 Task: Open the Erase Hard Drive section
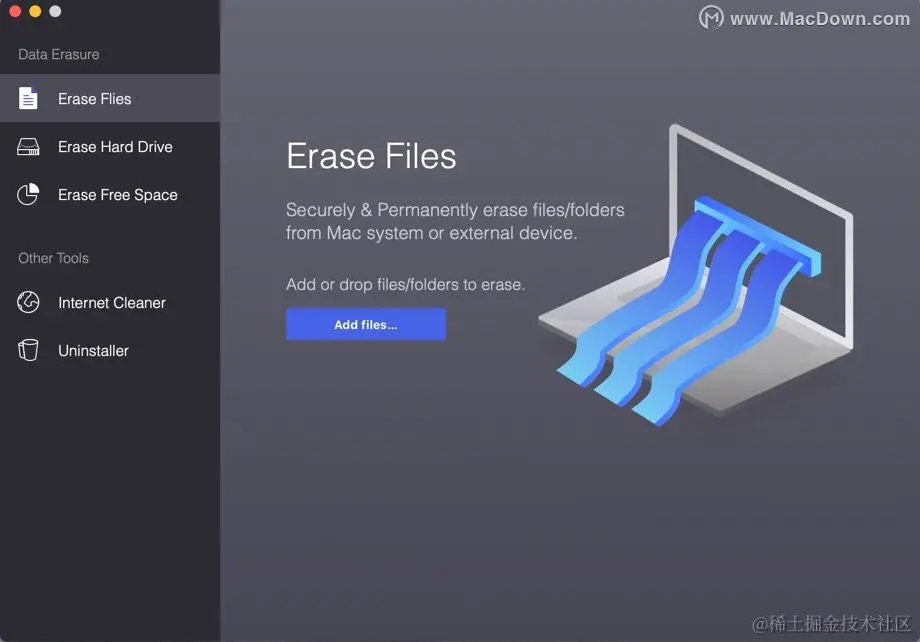click(x=110, y=147)
